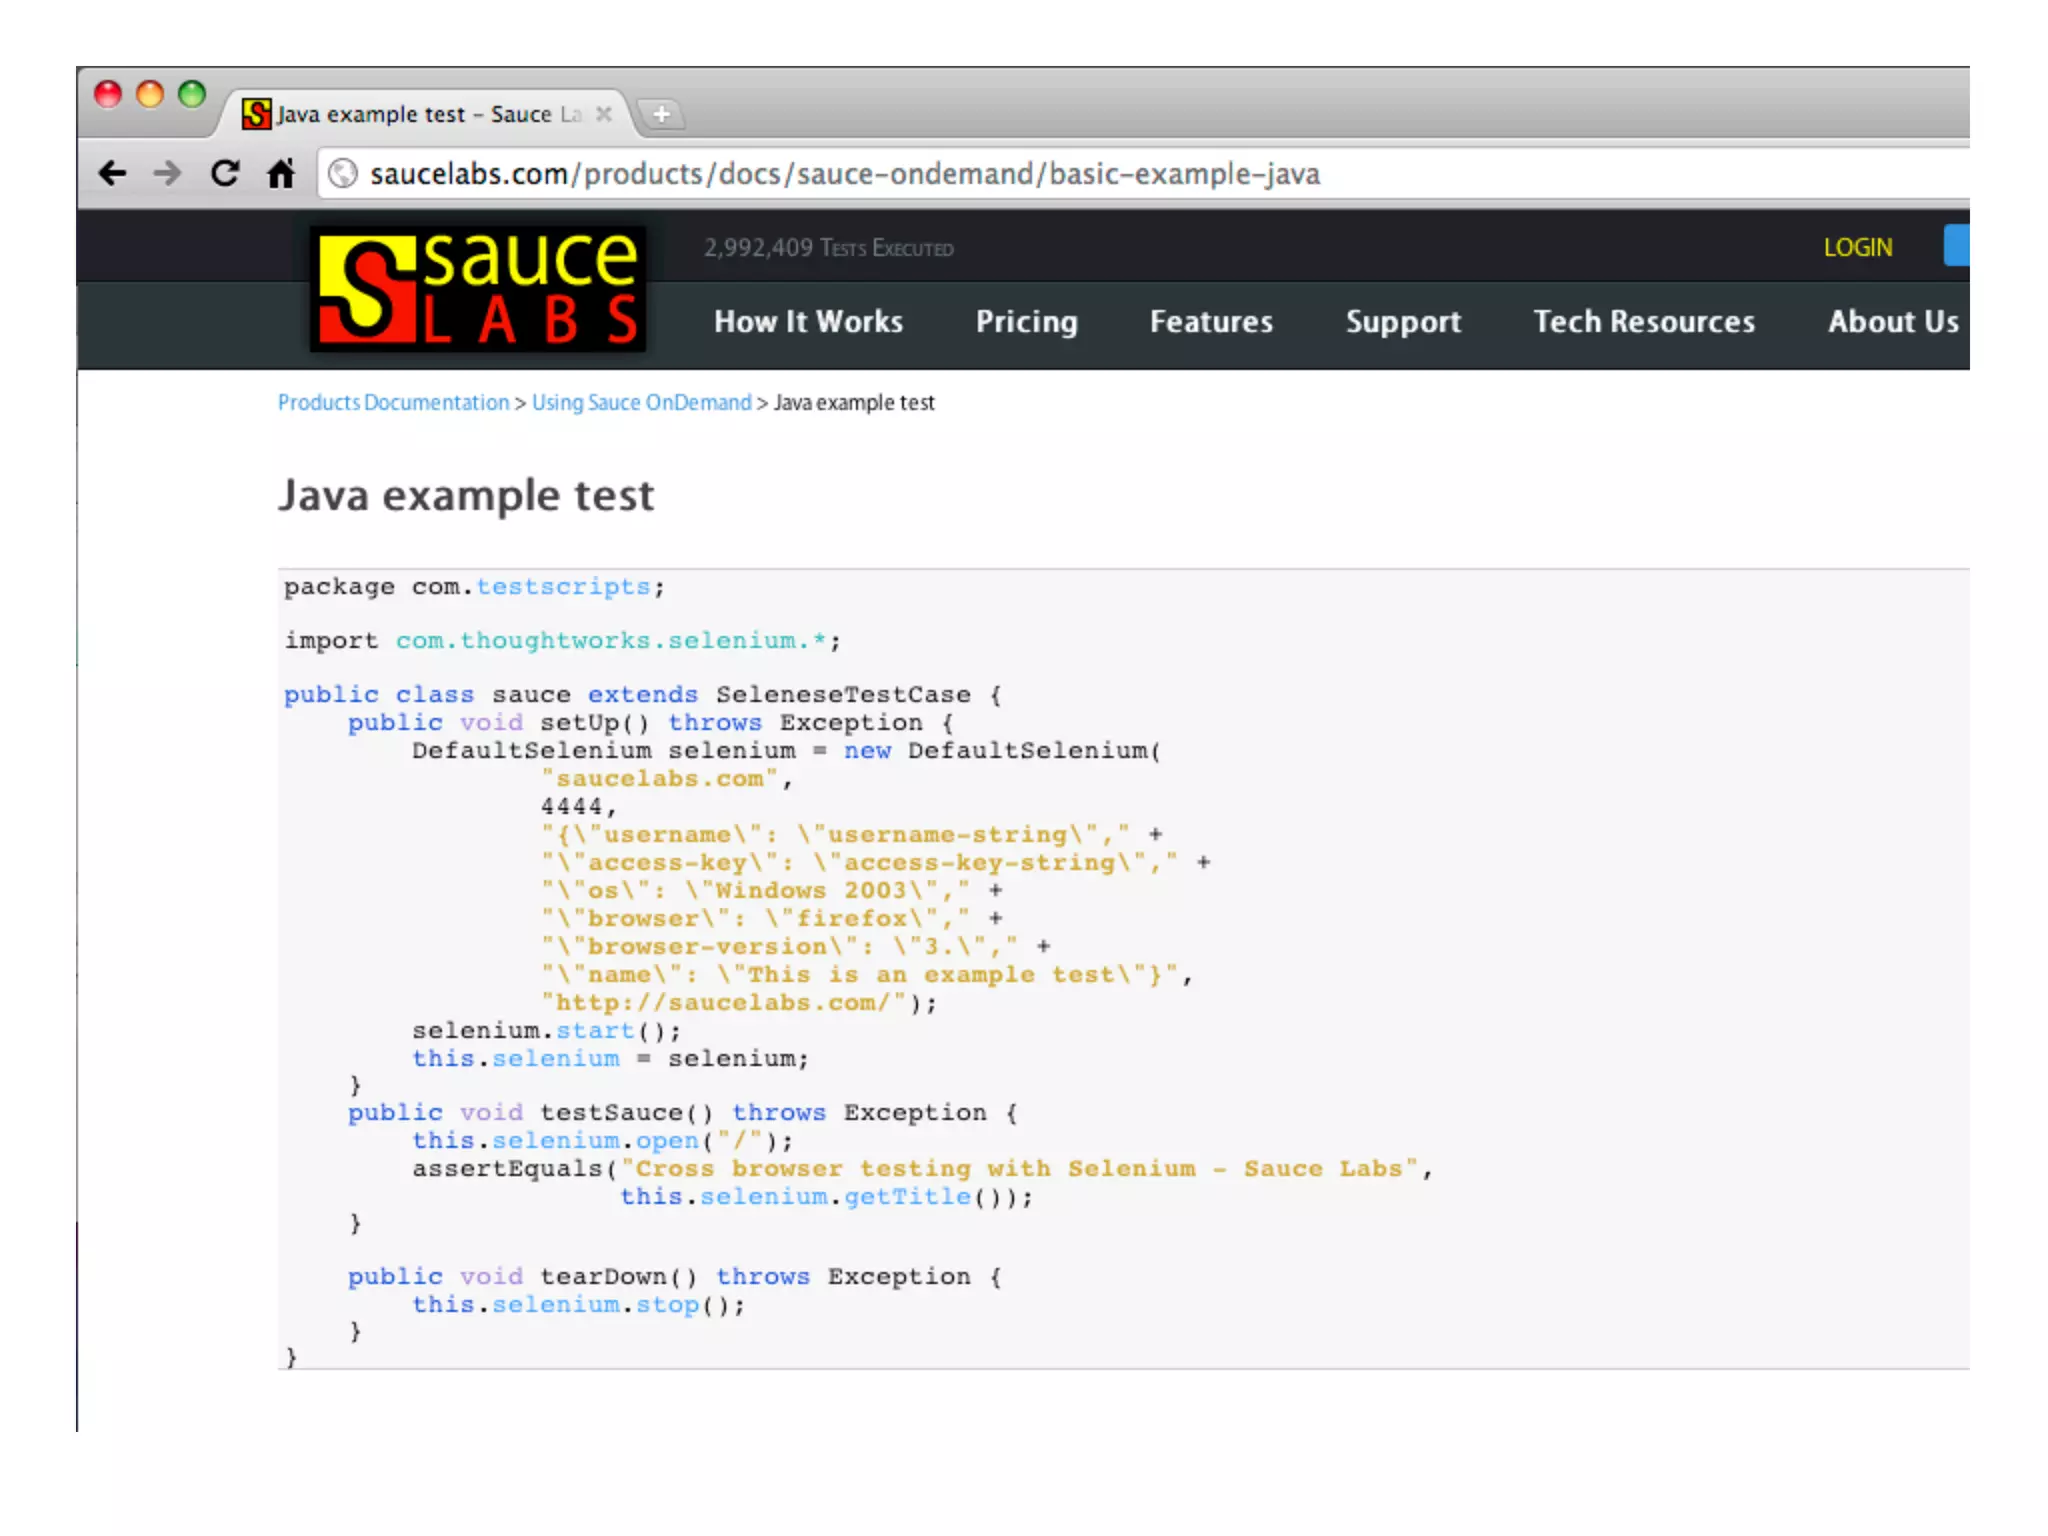
Task: Open the About Us page
Action: point(1892,322)
